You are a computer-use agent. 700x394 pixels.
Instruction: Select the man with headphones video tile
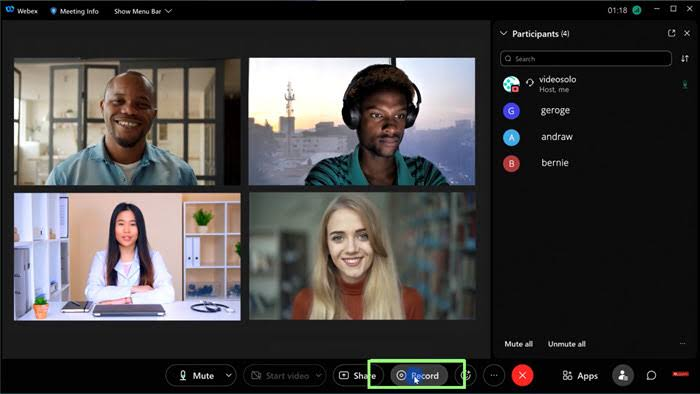[362, 121]
